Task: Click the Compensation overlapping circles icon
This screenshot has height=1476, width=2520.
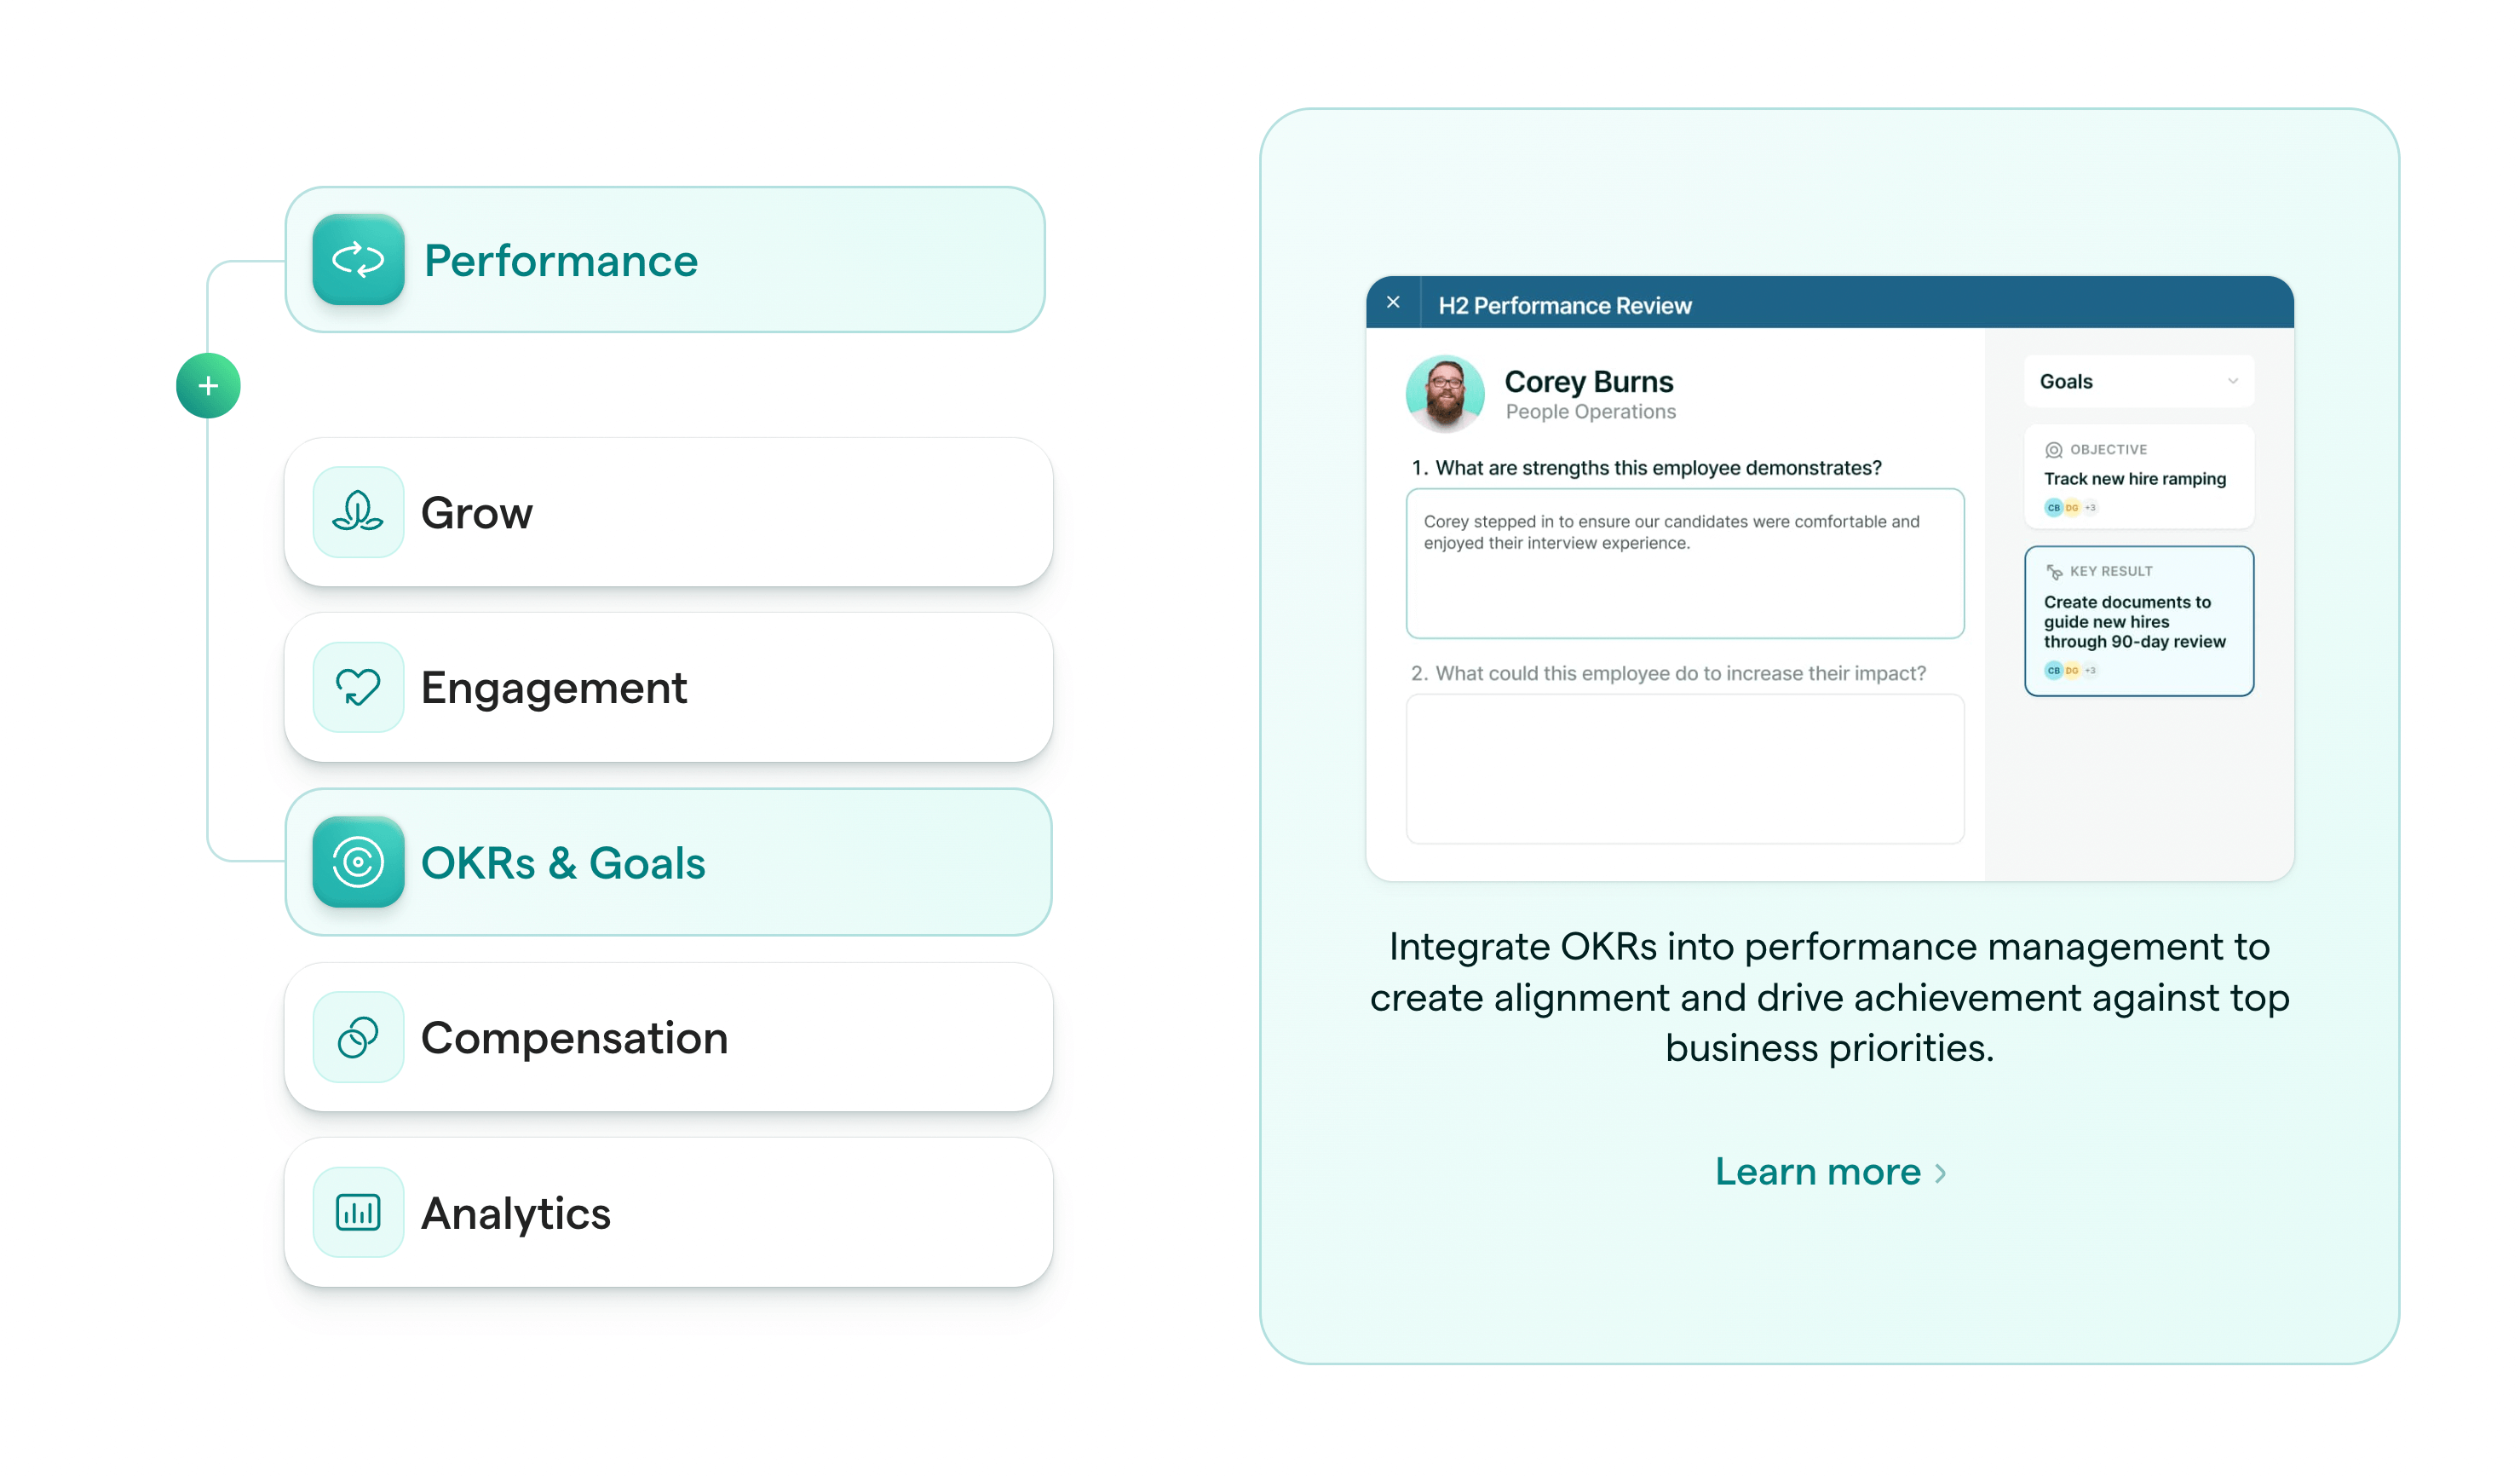Action: pyautogui.click(x=358, y=1037)
